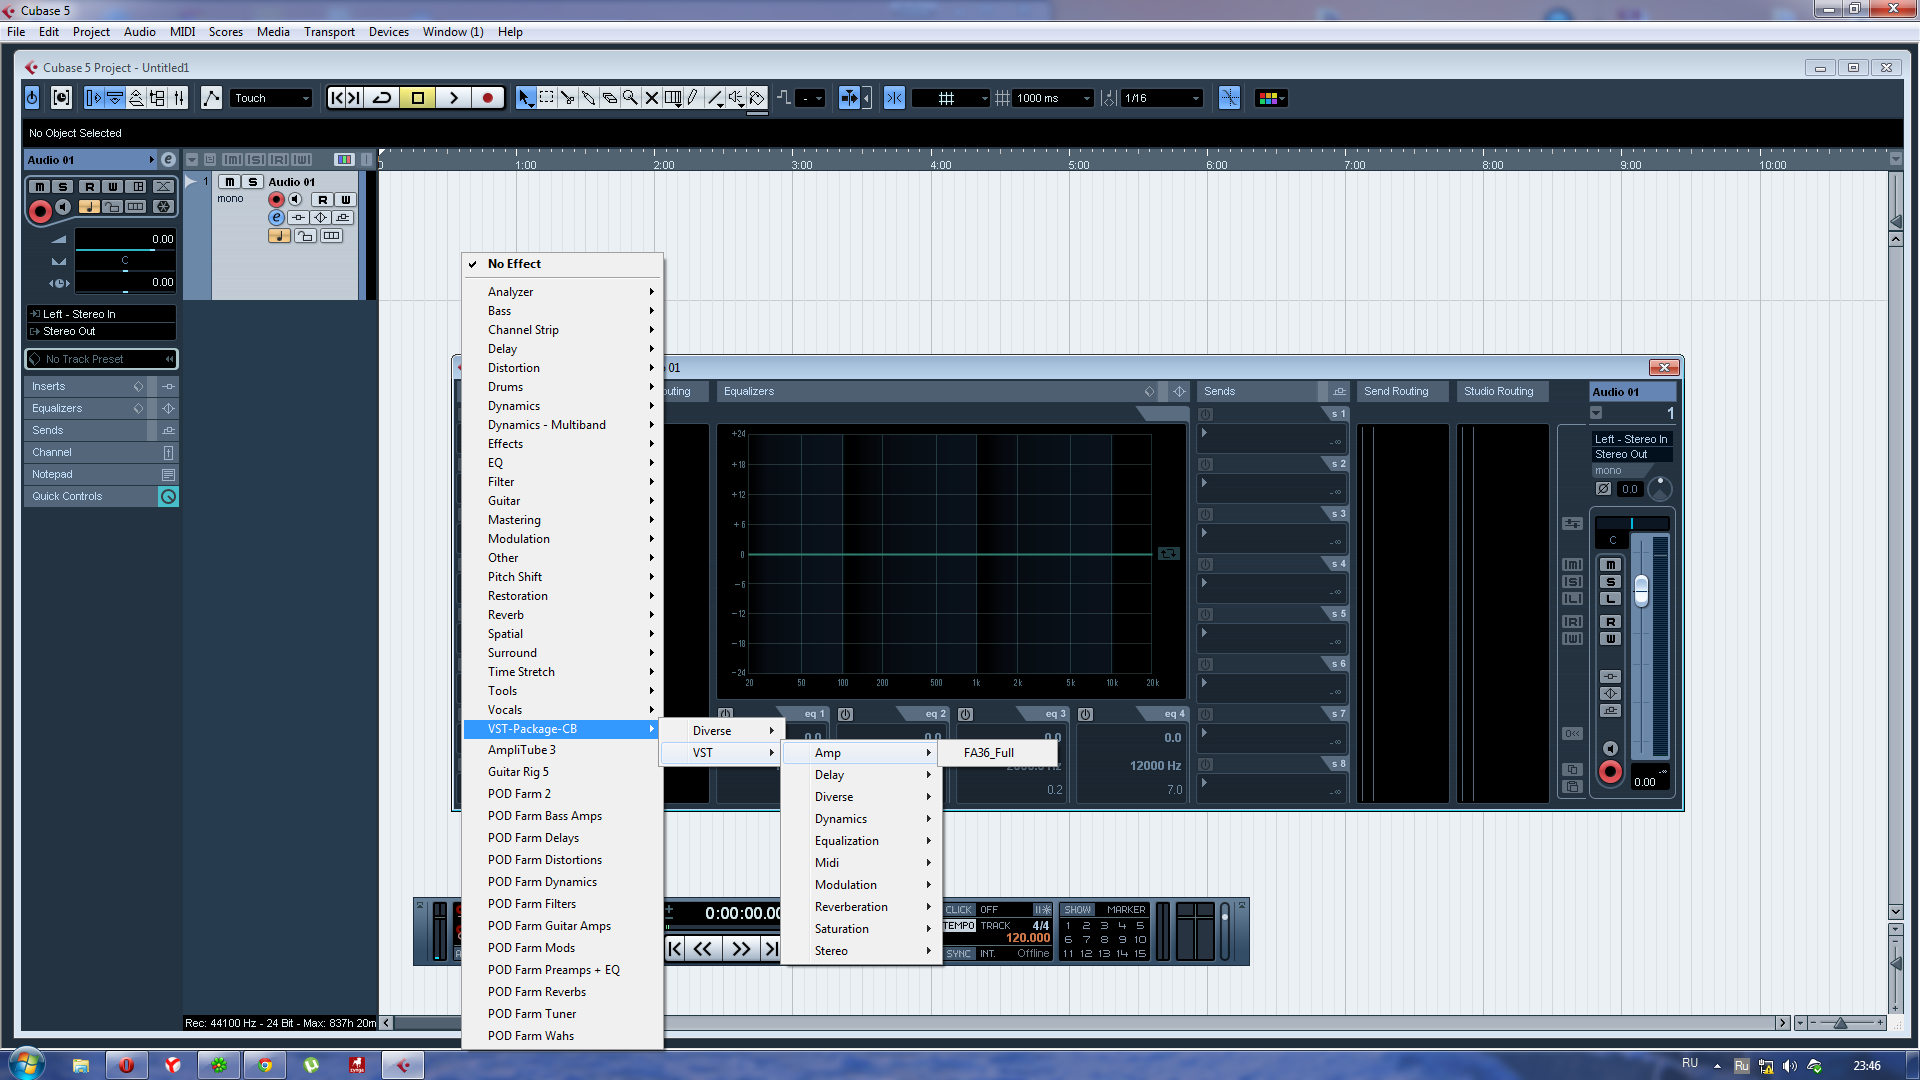Choose FA36_Full from the Amp submenu
The height and width of the screenshot is (1080, 1920).
coord(988,753)
